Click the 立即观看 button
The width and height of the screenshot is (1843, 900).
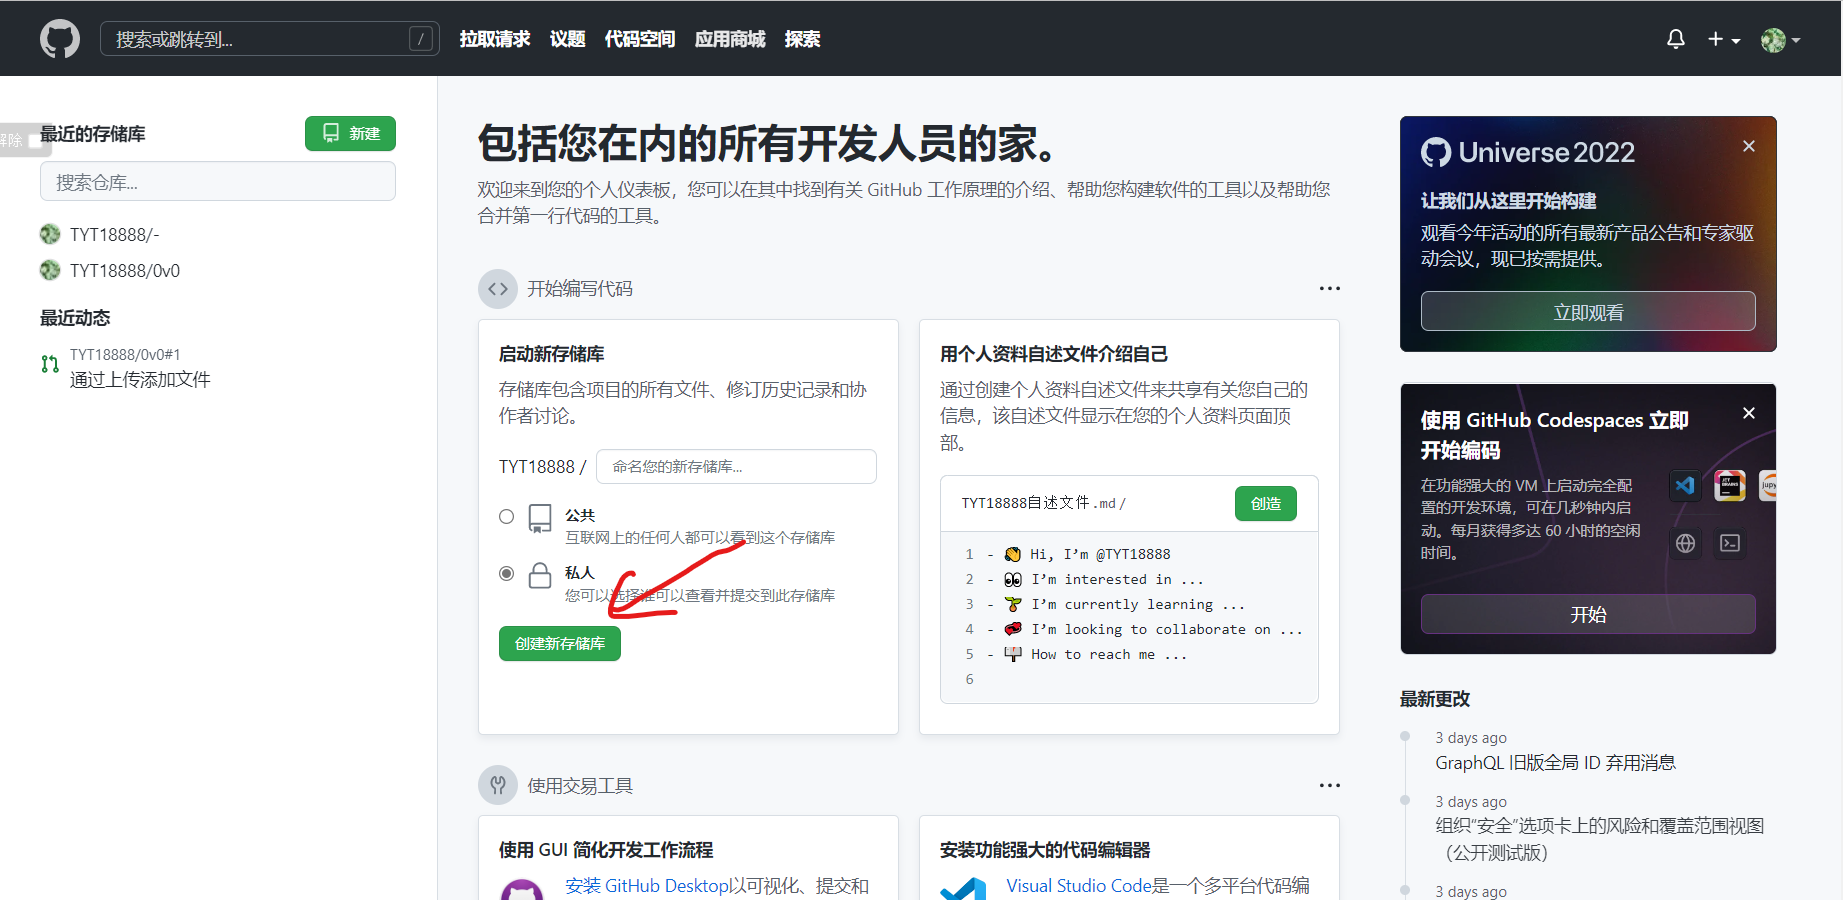pos(1588,311)
